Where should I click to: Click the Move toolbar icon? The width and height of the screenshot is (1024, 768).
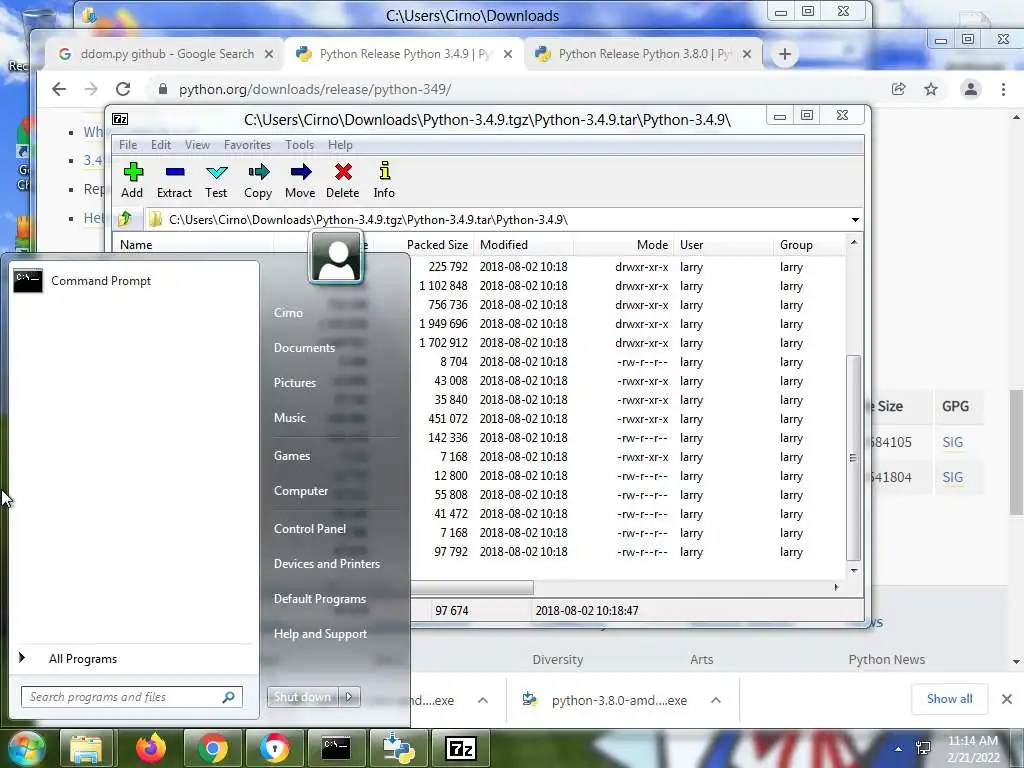coord(300,180)
